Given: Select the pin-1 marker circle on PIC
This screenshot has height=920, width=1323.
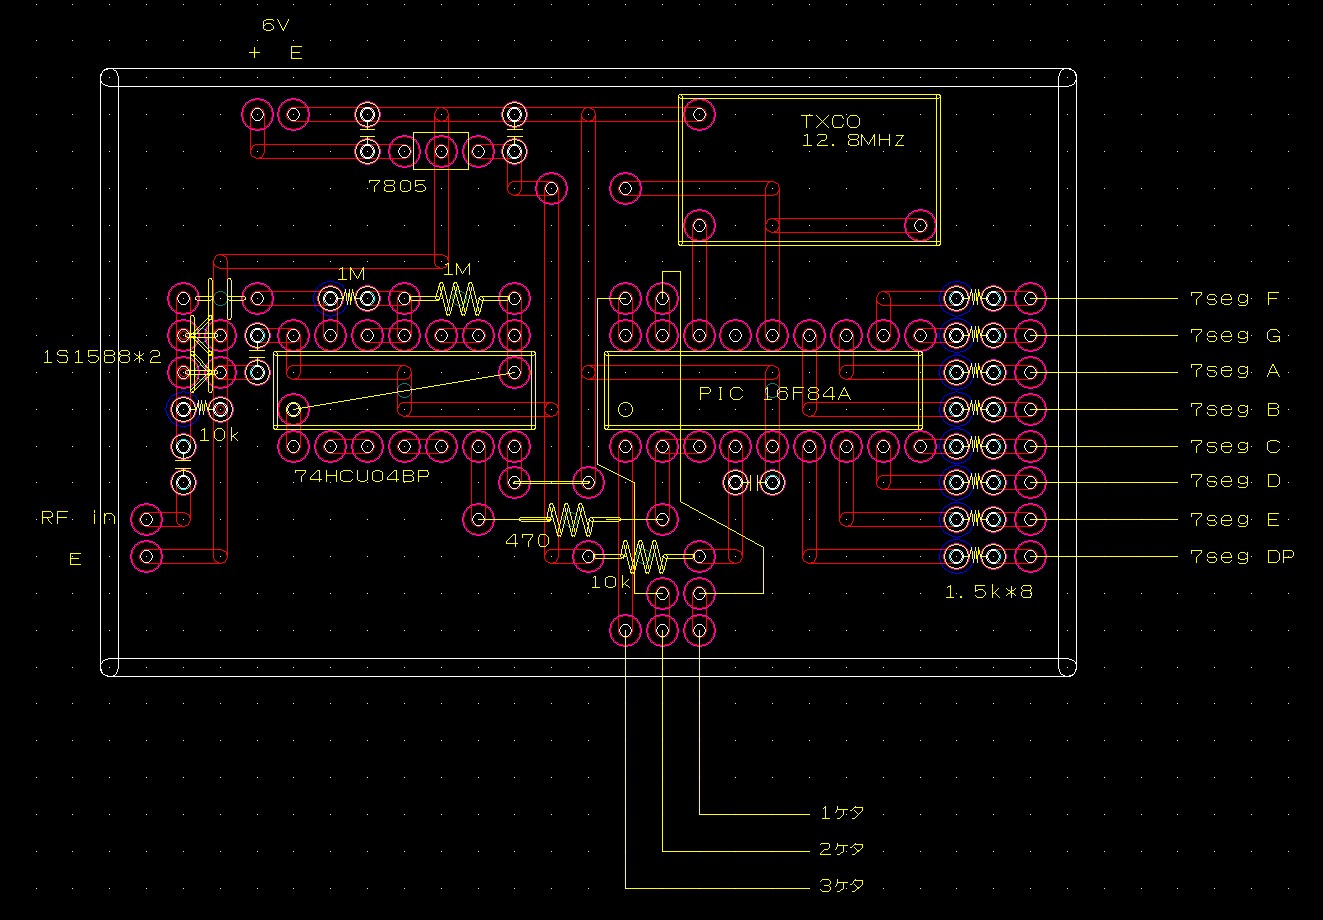Looking at the screenshot, I should 626,409.
